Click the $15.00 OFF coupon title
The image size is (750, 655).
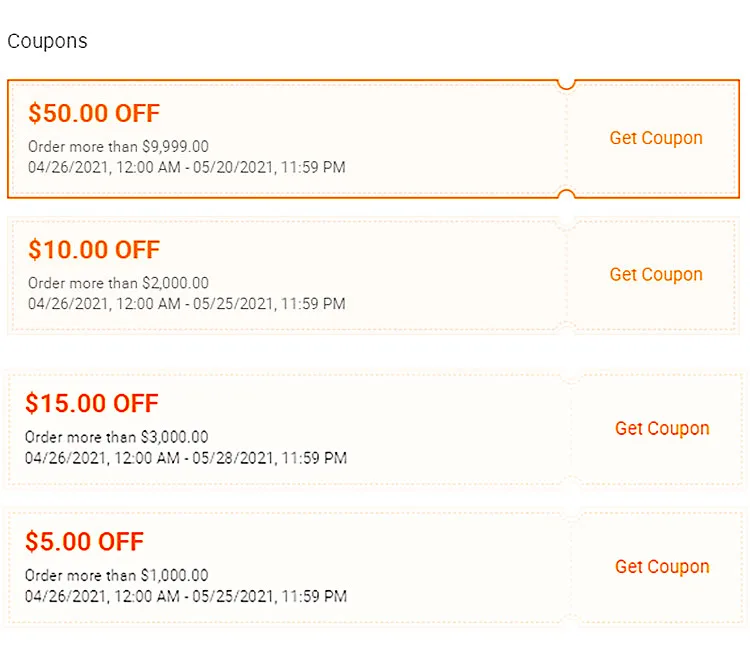pyautogui.click(x=92, y=403)
